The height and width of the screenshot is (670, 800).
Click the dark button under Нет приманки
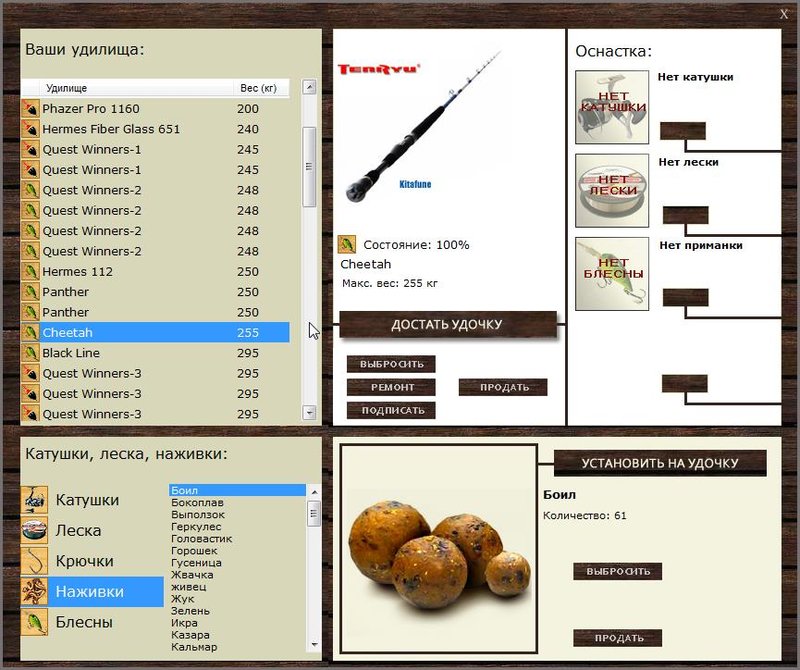(x=685, y=297)
